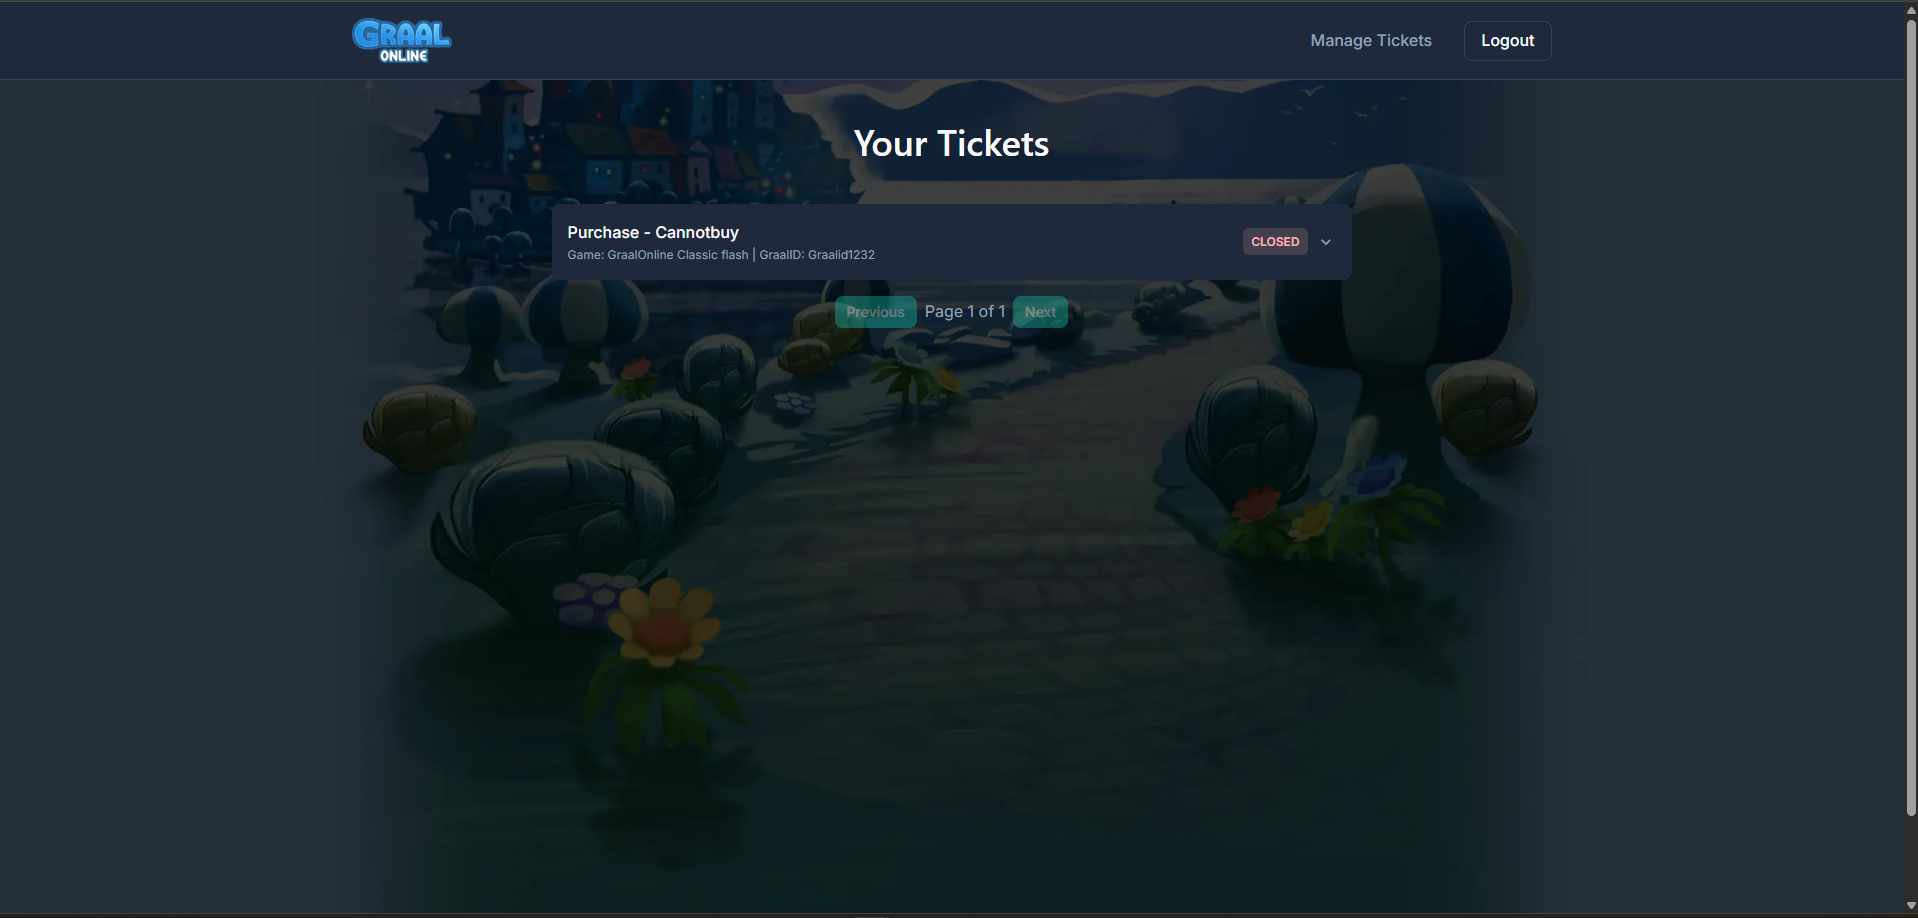Go to the Previous page
This screenshot has width=1918, height=918.
875,312
